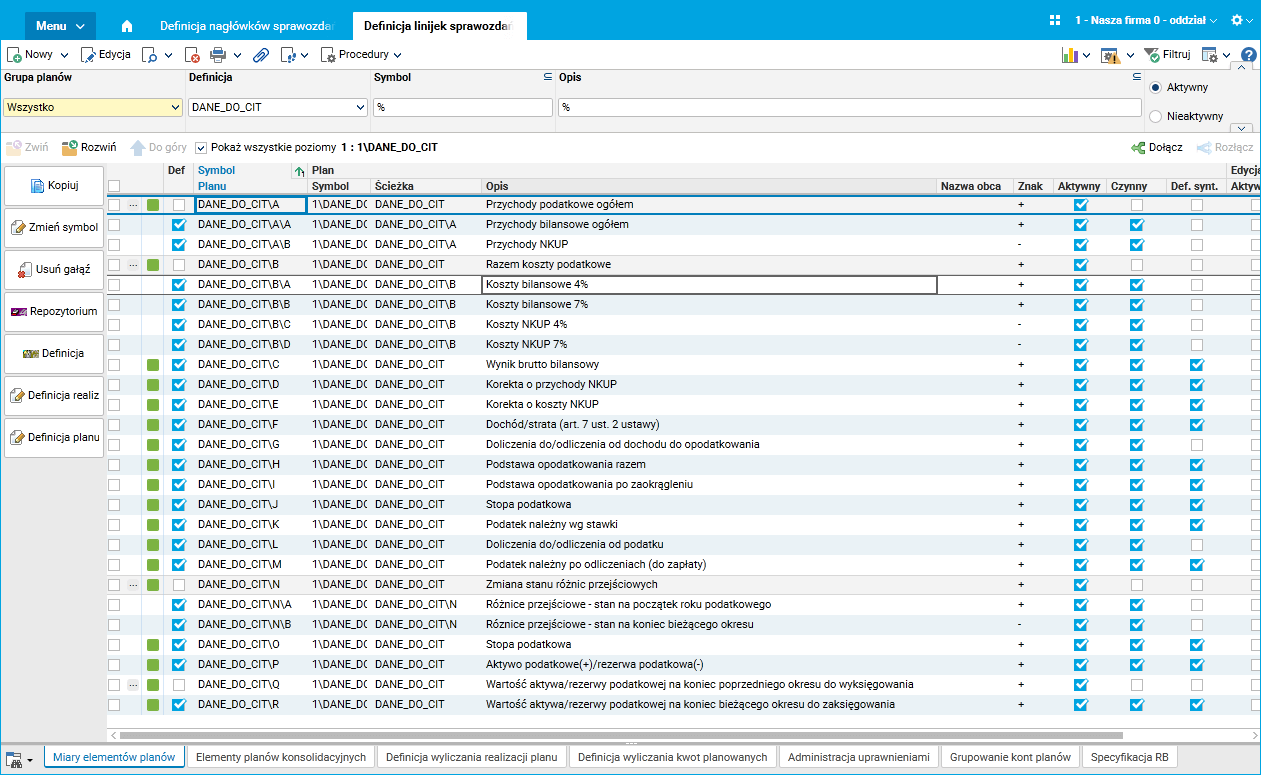
Task: Open the blue help question mark
Action: point(1248,55)
